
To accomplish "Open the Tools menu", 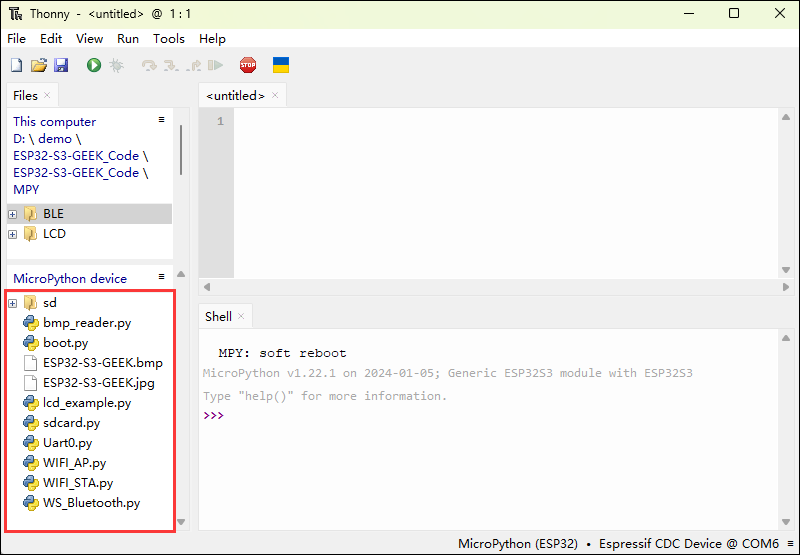I will coord(168,39).
